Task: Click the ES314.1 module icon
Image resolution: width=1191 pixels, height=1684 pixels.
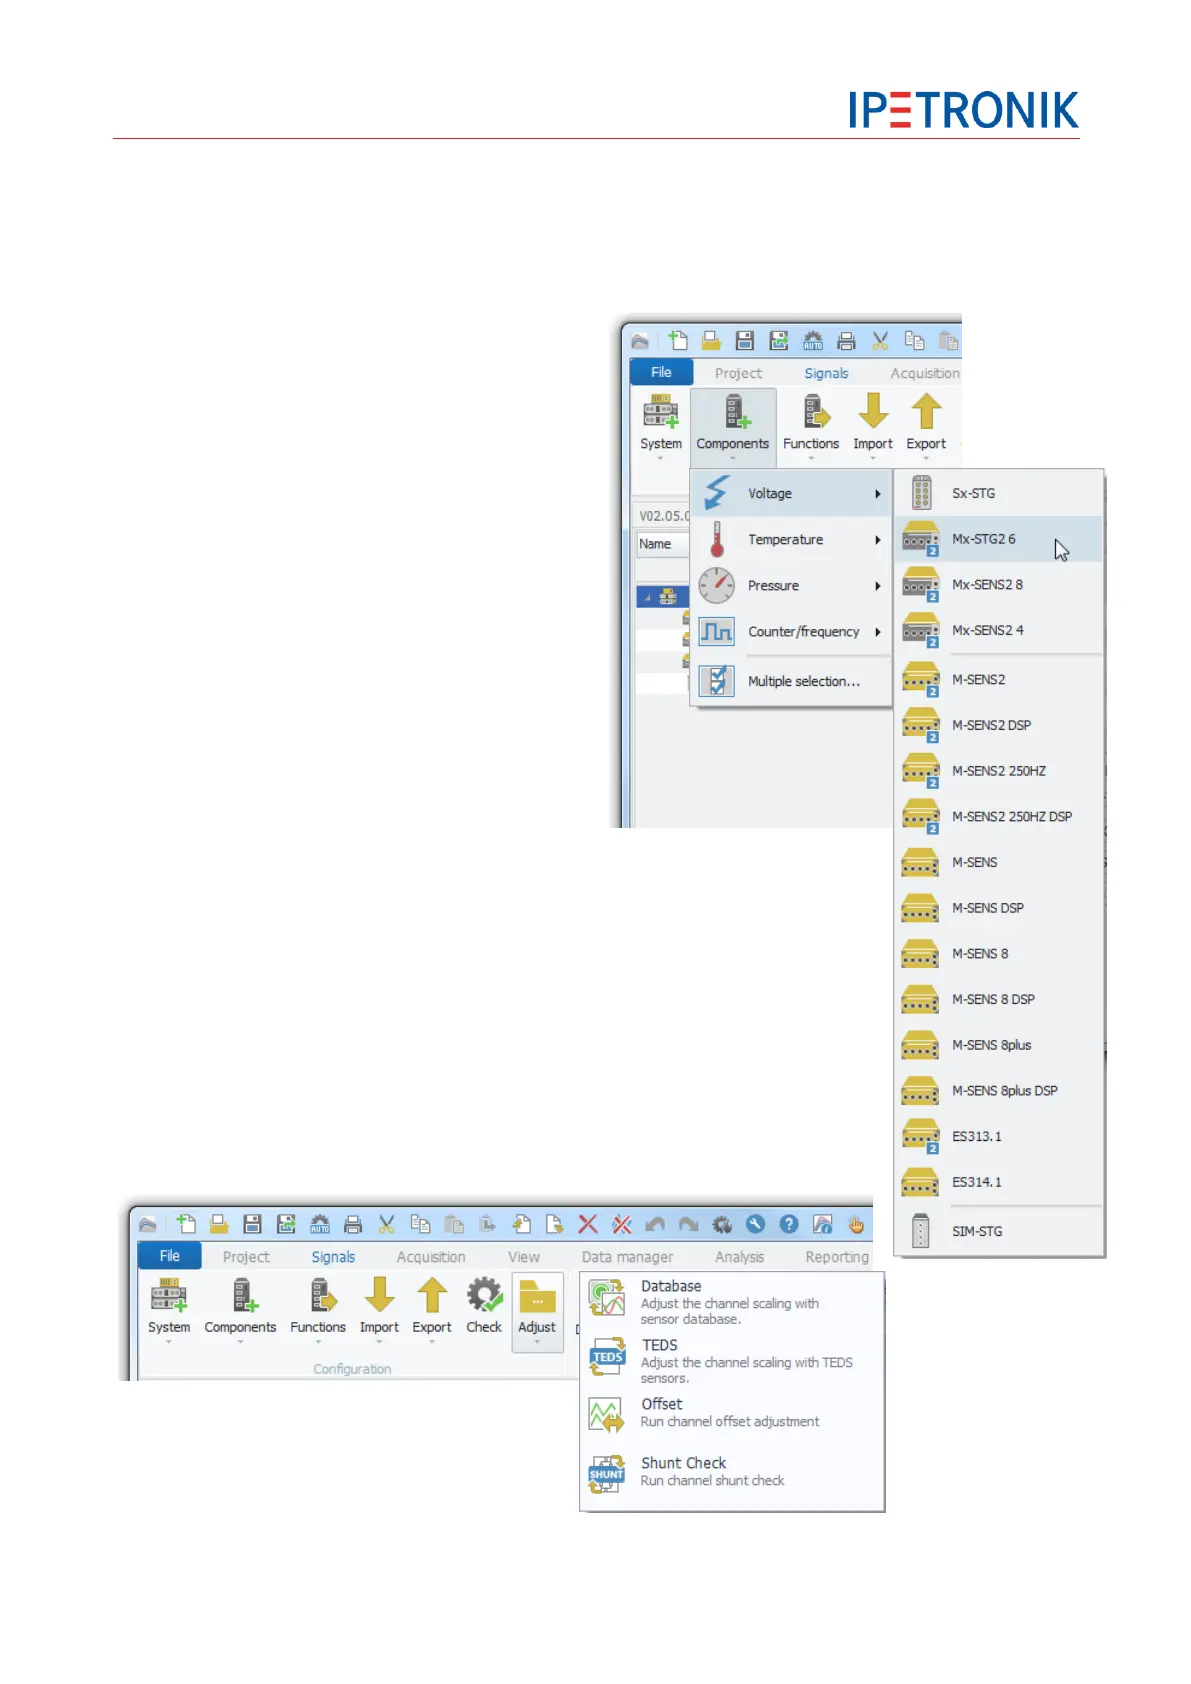Action: click(921, 1182)
